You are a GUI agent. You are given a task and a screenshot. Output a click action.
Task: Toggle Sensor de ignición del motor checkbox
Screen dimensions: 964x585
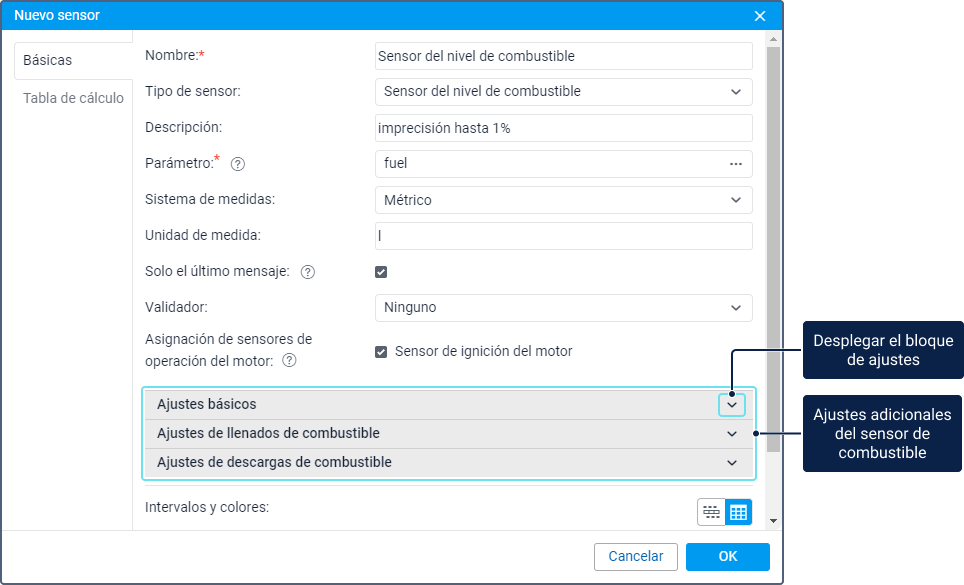(x=381, y=352)
